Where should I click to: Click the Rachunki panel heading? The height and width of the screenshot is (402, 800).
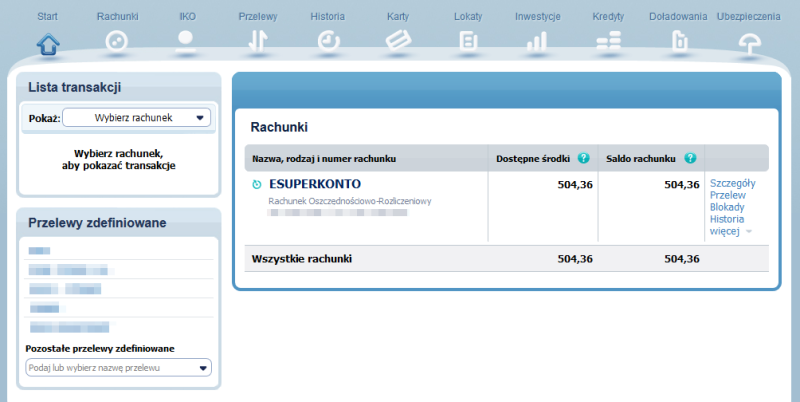point(279,127)
